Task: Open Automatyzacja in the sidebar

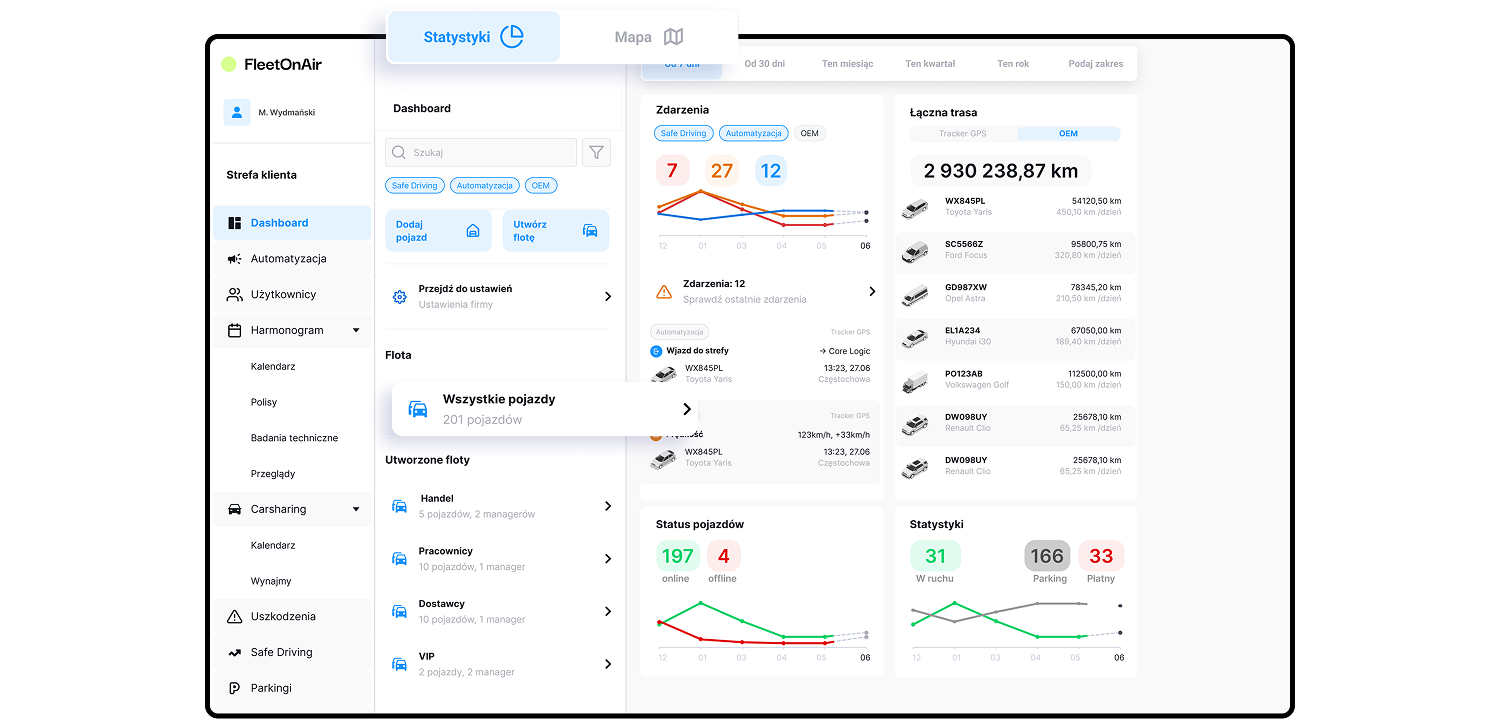Action: pos(291,259)
